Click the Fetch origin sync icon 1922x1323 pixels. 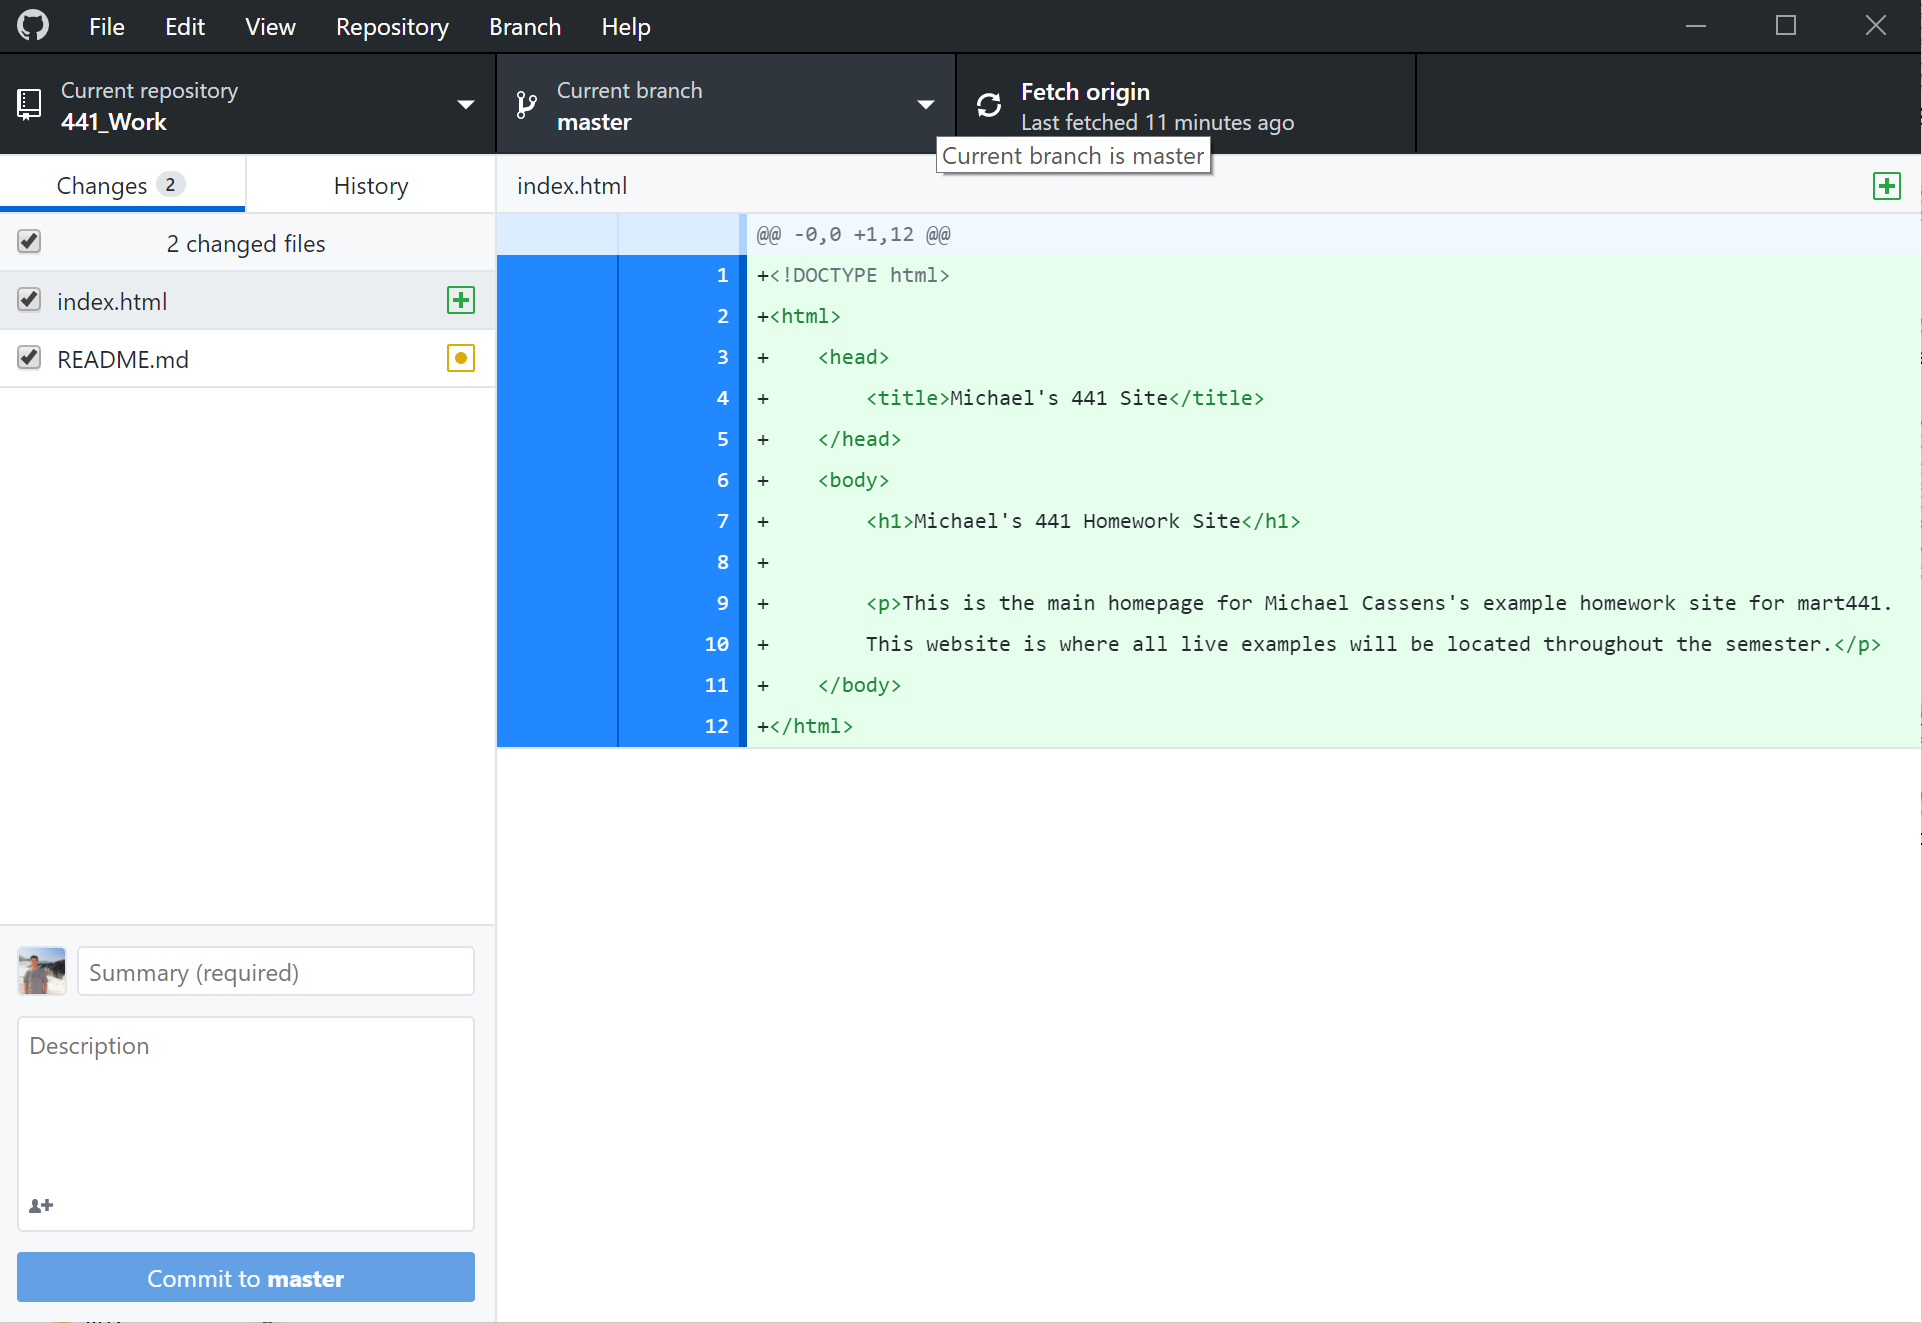point(989,105)
